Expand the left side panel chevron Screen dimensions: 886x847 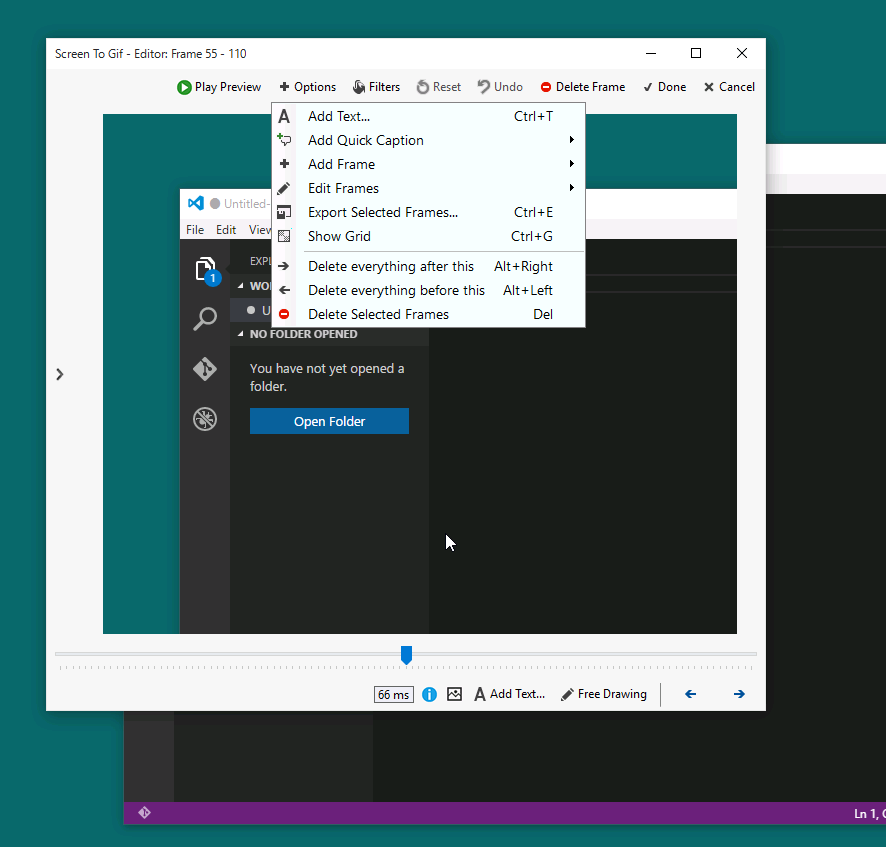(x=60, y=374)
